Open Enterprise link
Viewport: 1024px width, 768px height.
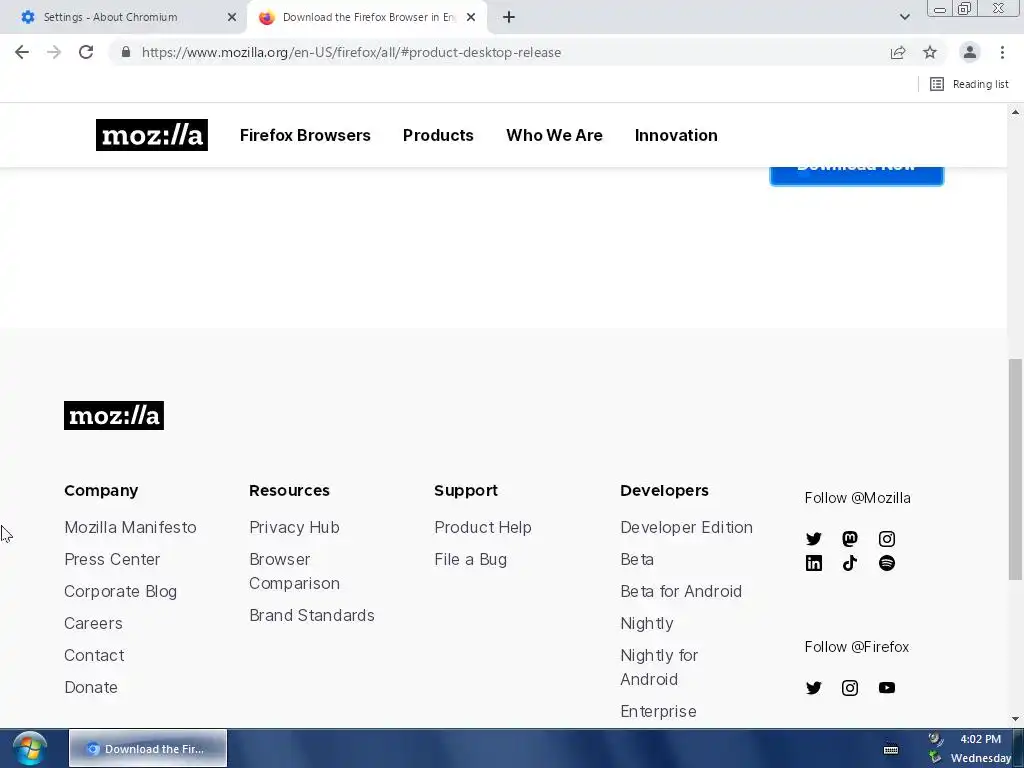[658, 711]
